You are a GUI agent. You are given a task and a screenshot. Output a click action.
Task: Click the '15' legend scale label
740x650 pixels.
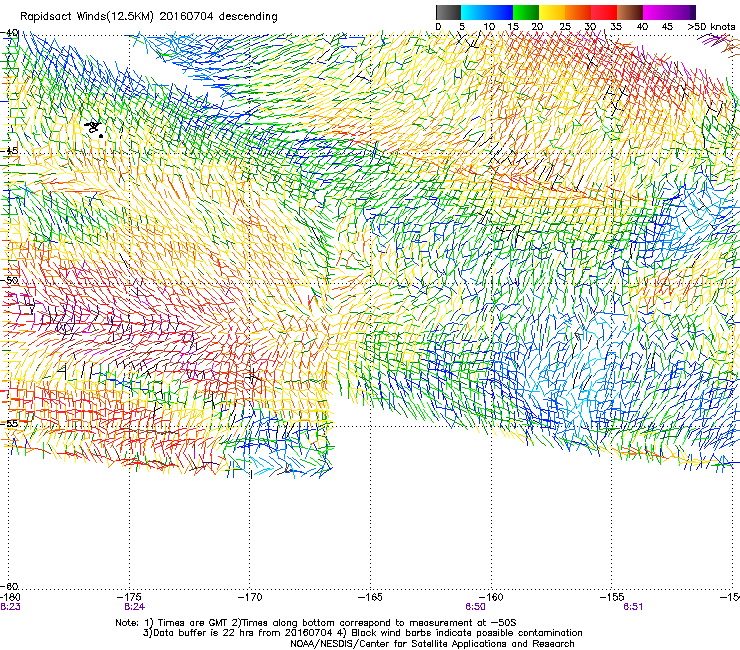[513, 27]
